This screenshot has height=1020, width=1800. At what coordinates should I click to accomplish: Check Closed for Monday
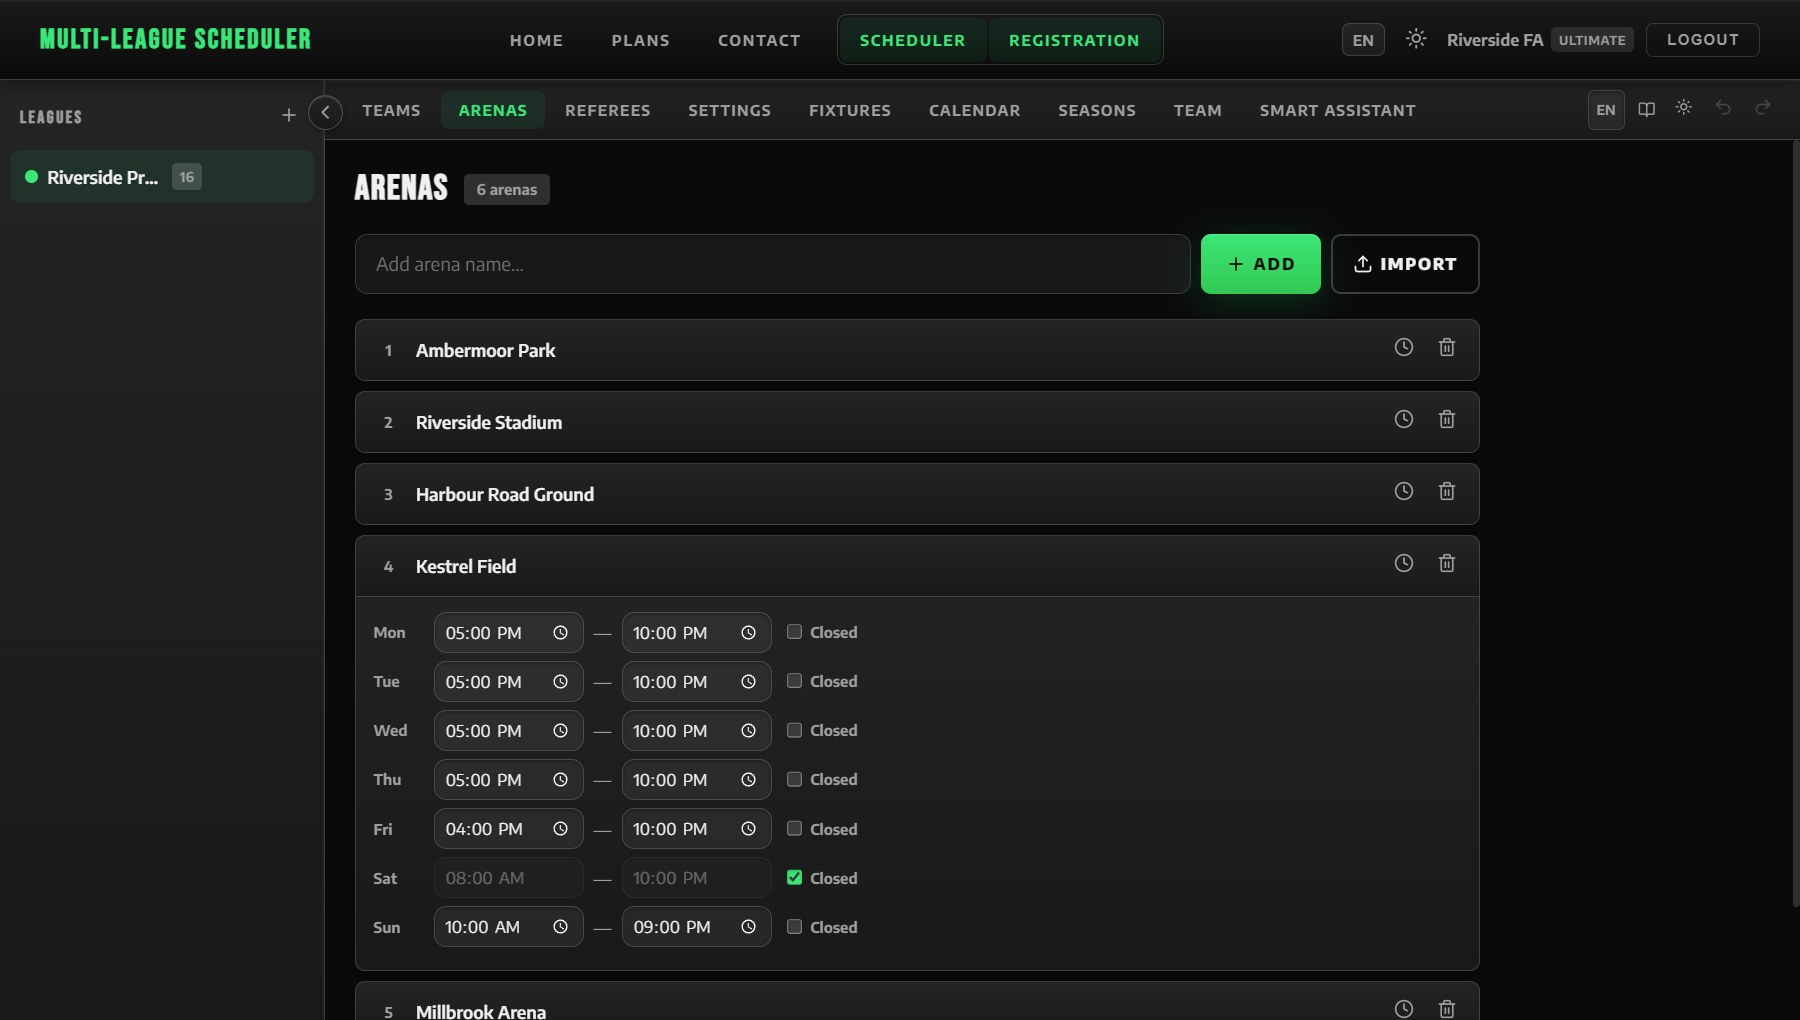pos(794,632)
